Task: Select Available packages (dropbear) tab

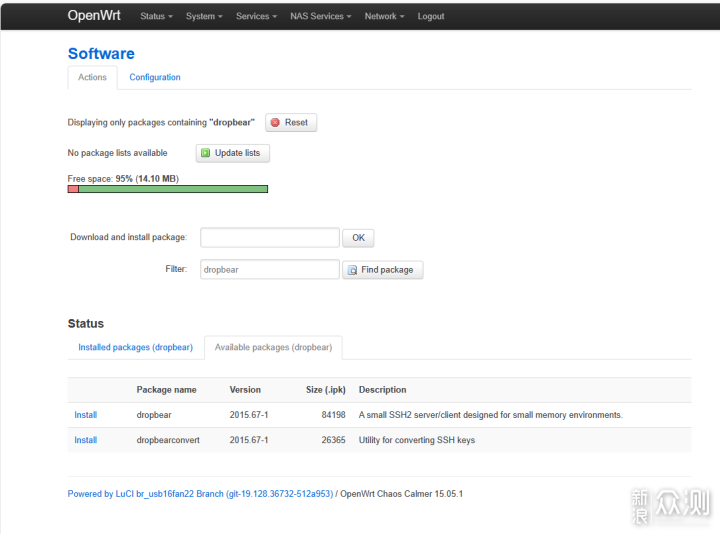Action: tap(273, 347)
